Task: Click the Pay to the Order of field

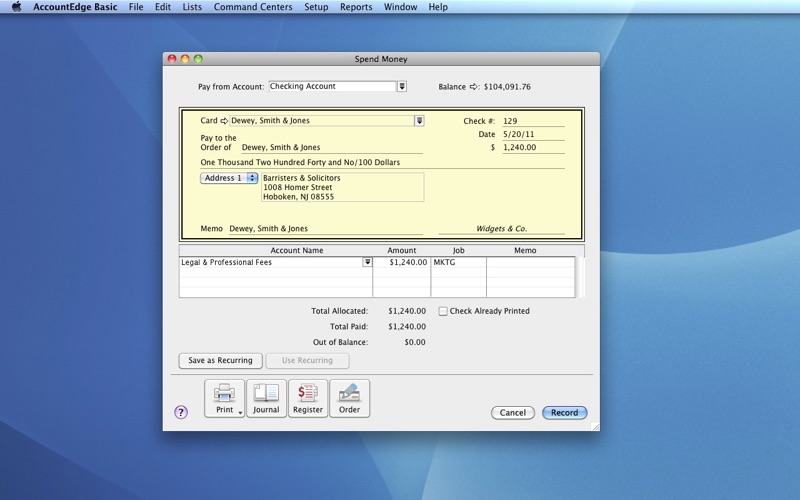Action: 332,148
